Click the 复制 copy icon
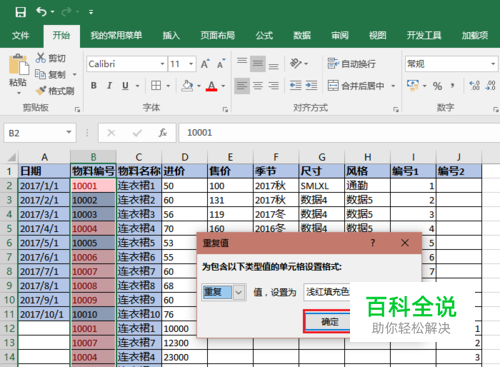This screenshot has height=367, width=500. click(x=41, y=74)
